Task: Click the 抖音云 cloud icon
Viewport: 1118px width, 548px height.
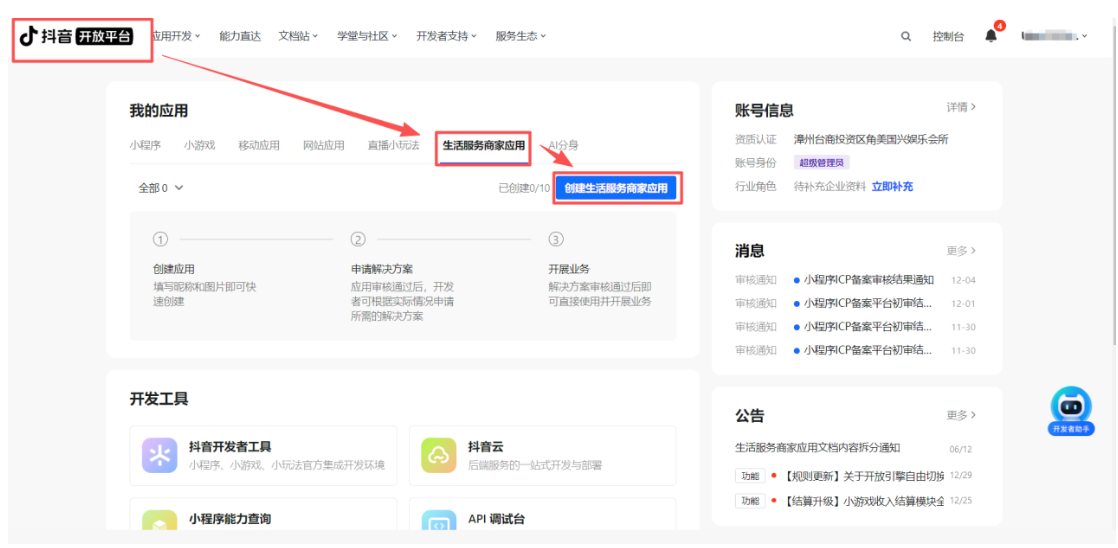Action: pos(439,455)
